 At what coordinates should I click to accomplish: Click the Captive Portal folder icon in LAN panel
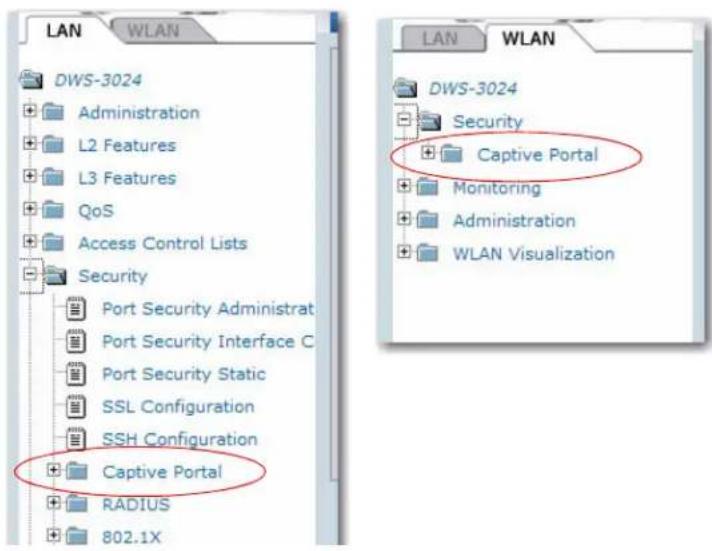point(77,471)
